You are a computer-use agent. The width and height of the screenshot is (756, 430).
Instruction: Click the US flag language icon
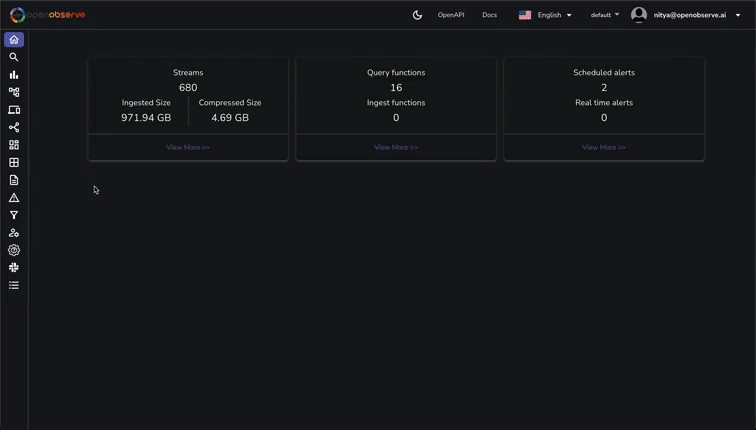525,15
